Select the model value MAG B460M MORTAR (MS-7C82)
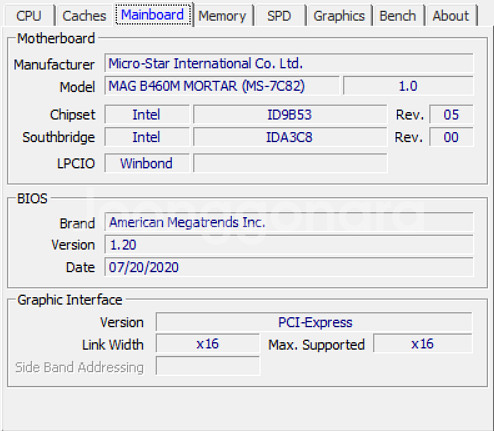The height and width of the screenshot is (431, 494). (x=222, y=86)
